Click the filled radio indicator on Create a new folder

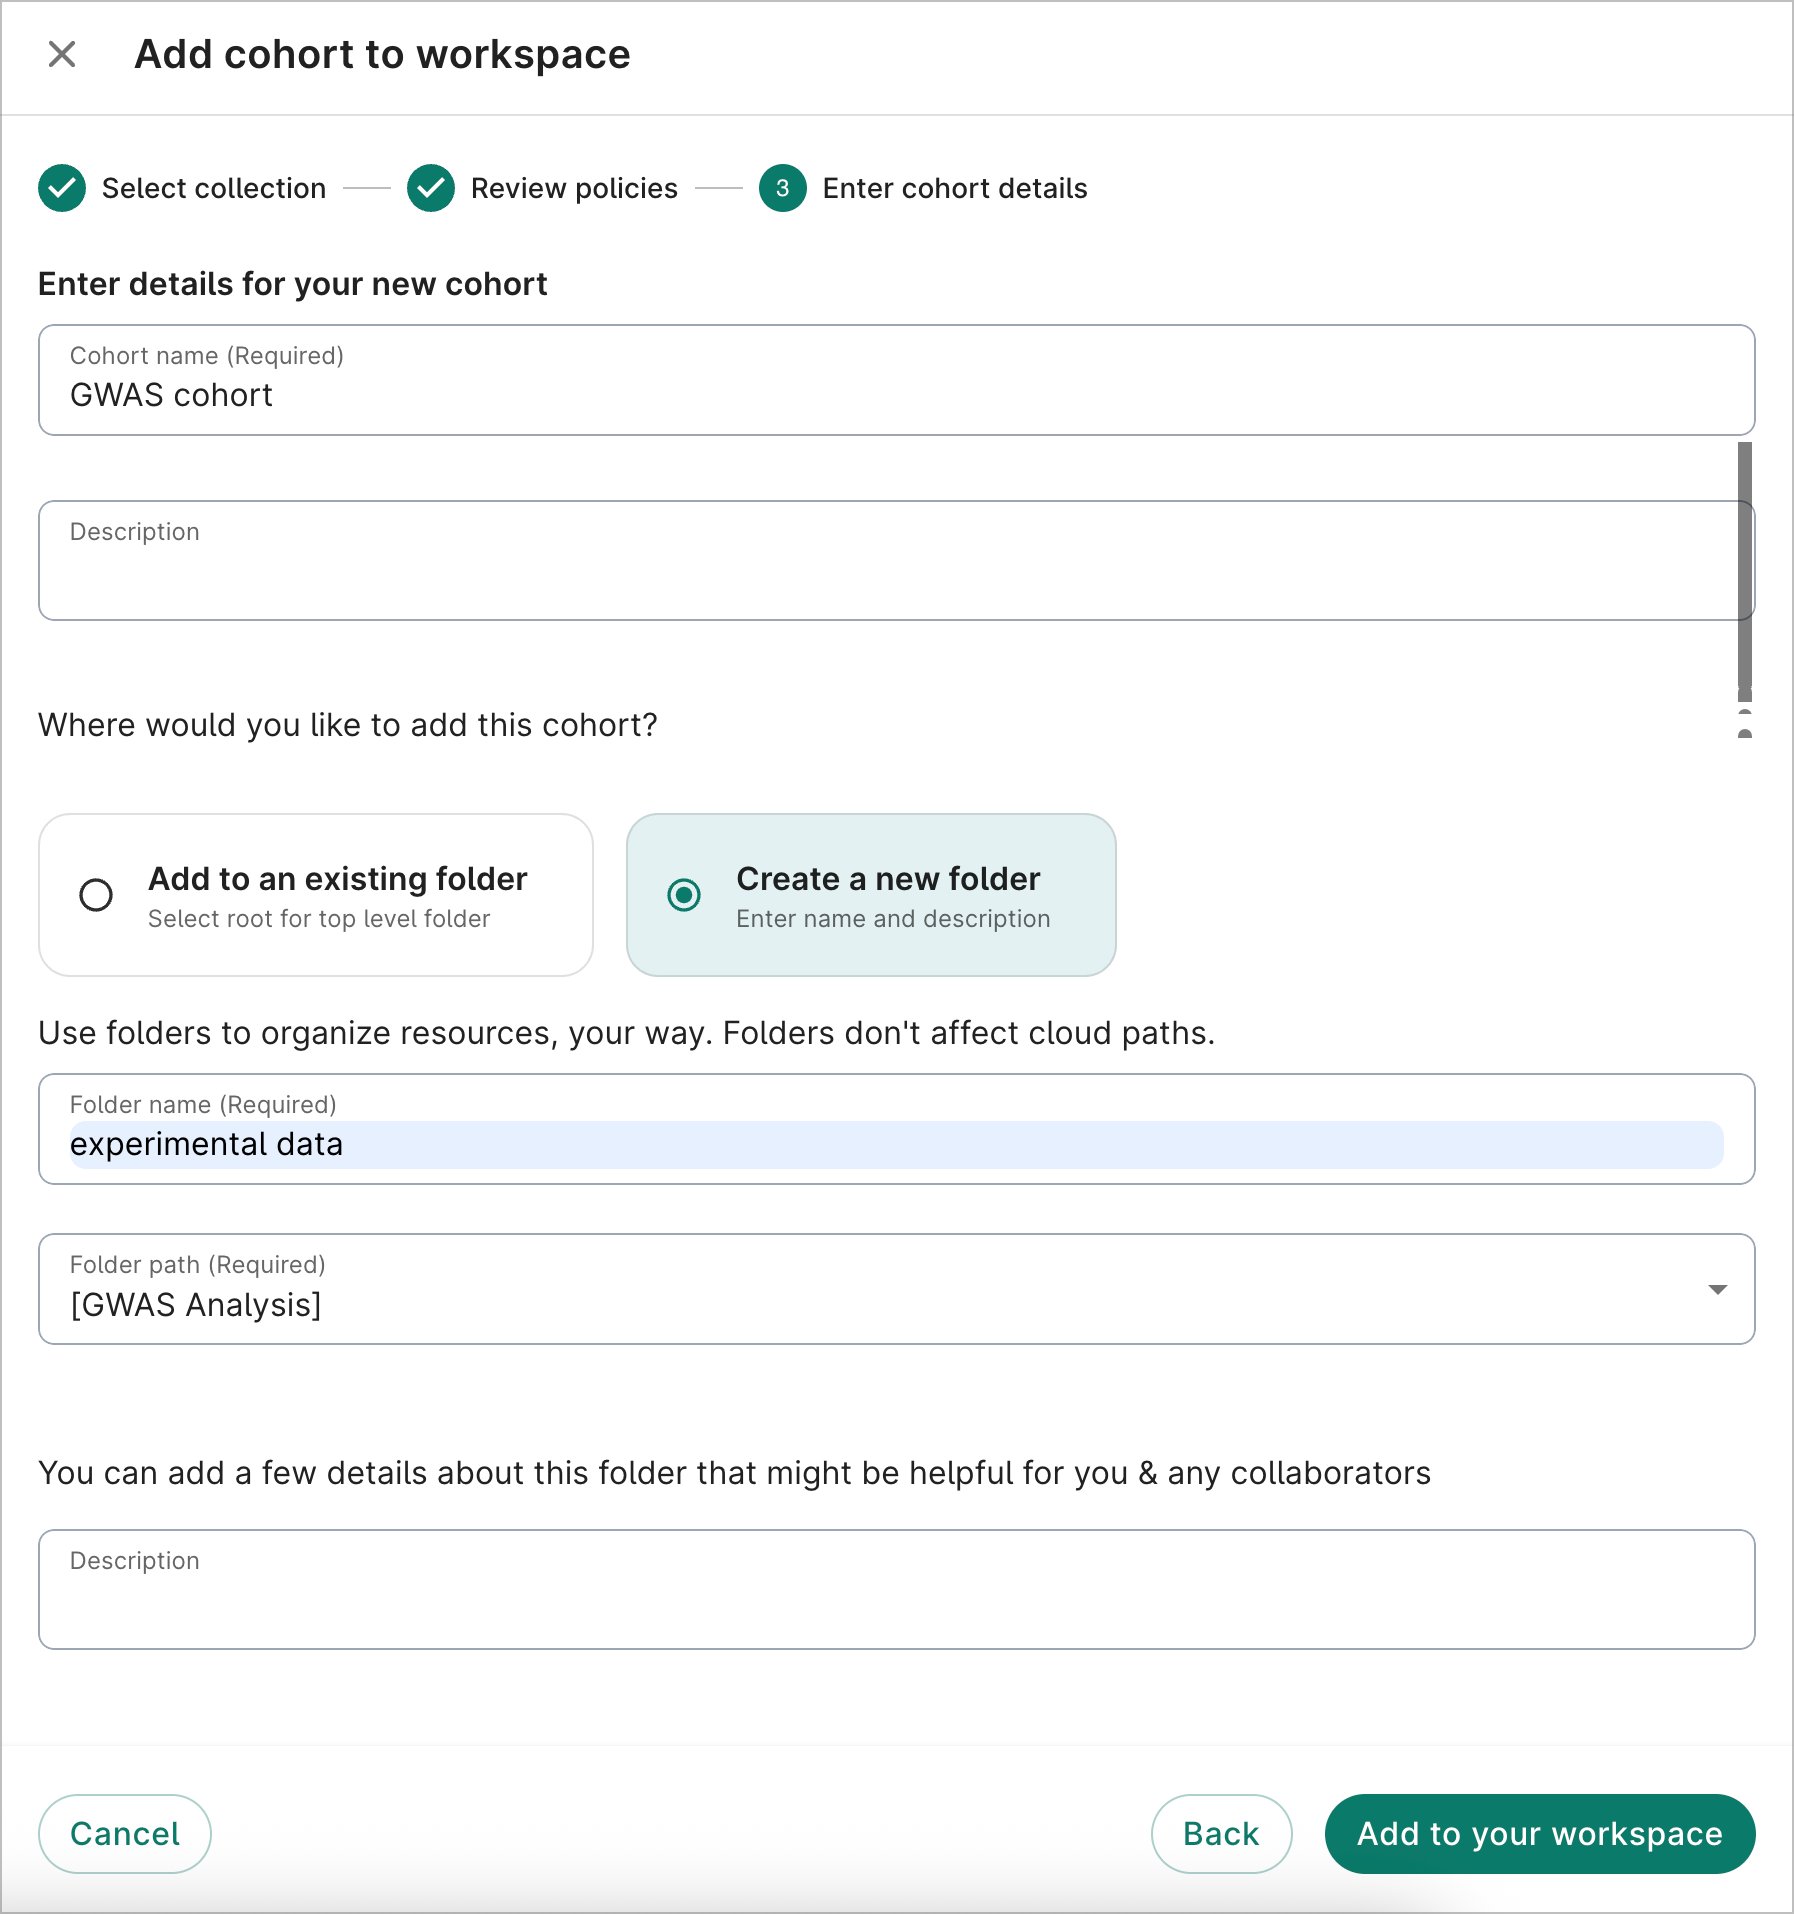(683, 894)
